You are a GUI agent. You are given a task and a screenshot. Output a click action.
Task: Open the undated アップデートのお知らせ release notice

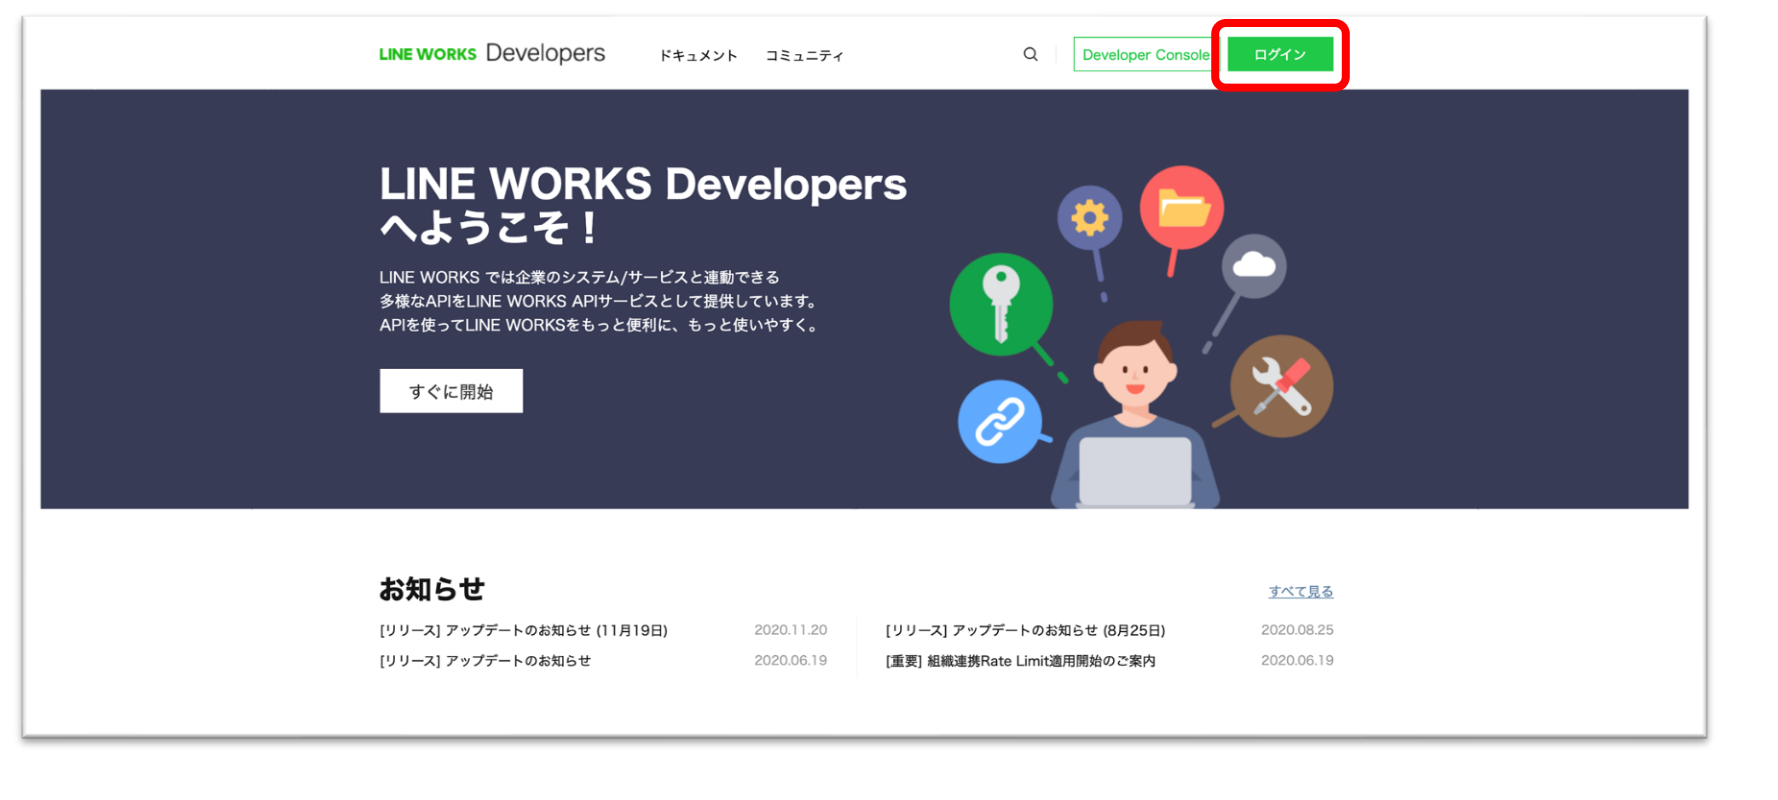coord(485,661)
